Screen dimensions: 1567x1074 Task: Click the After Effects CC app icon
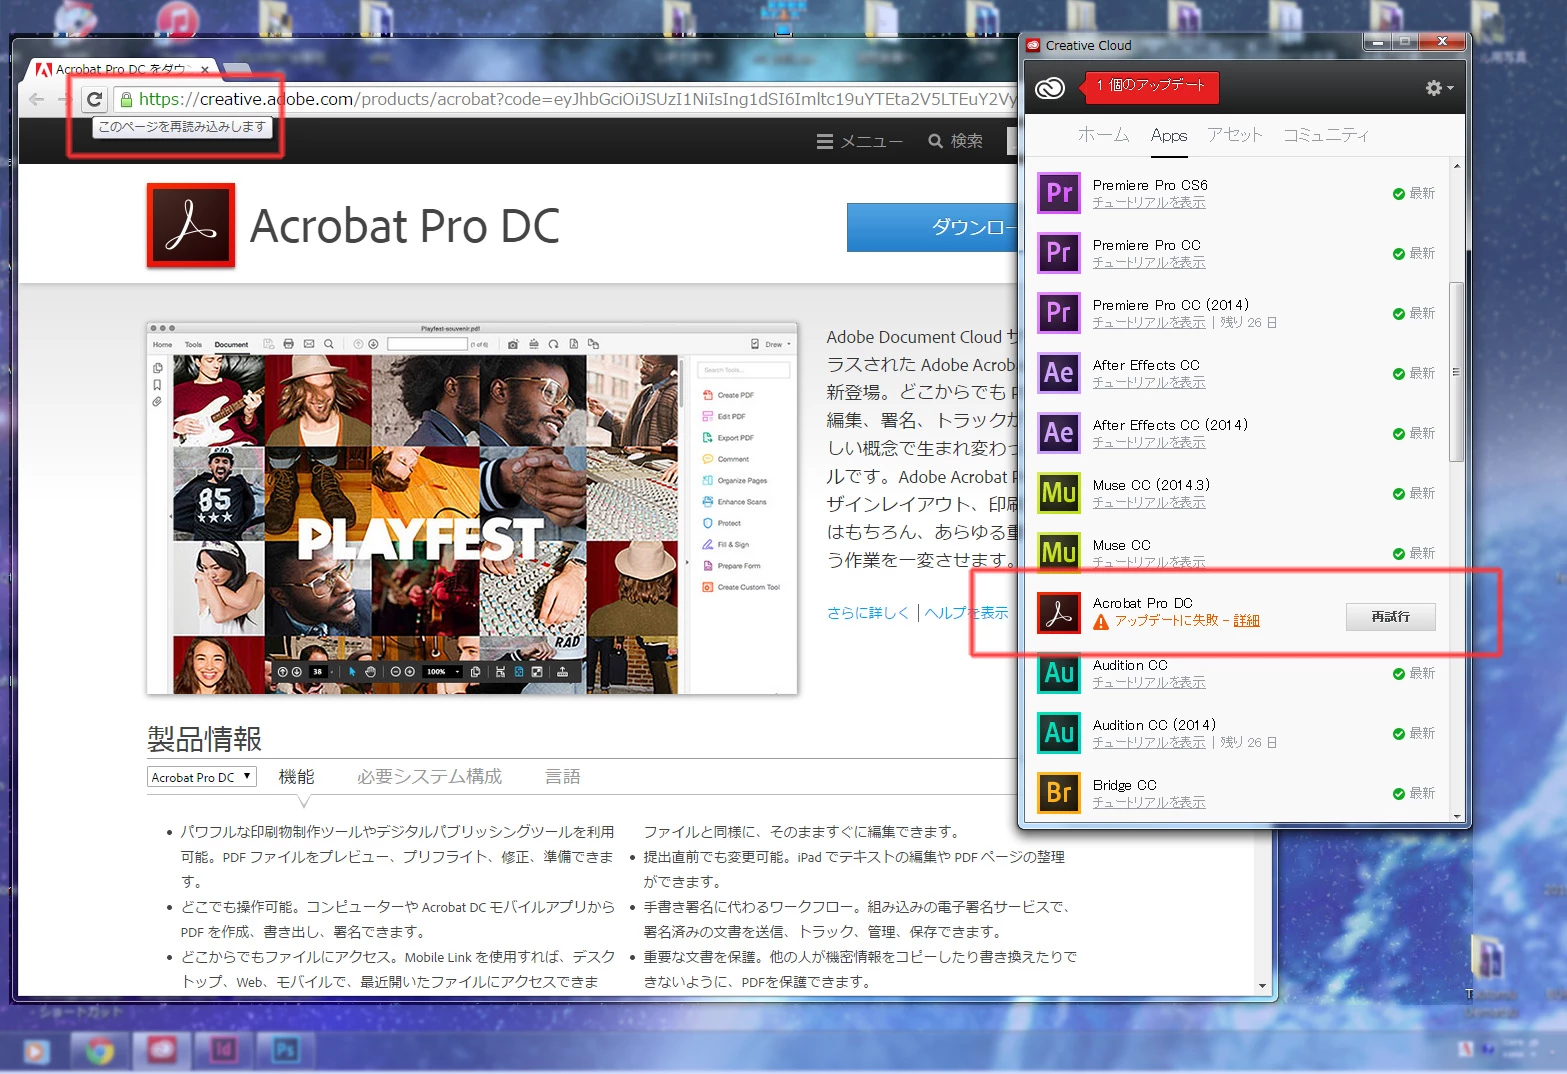point(1059,373)
